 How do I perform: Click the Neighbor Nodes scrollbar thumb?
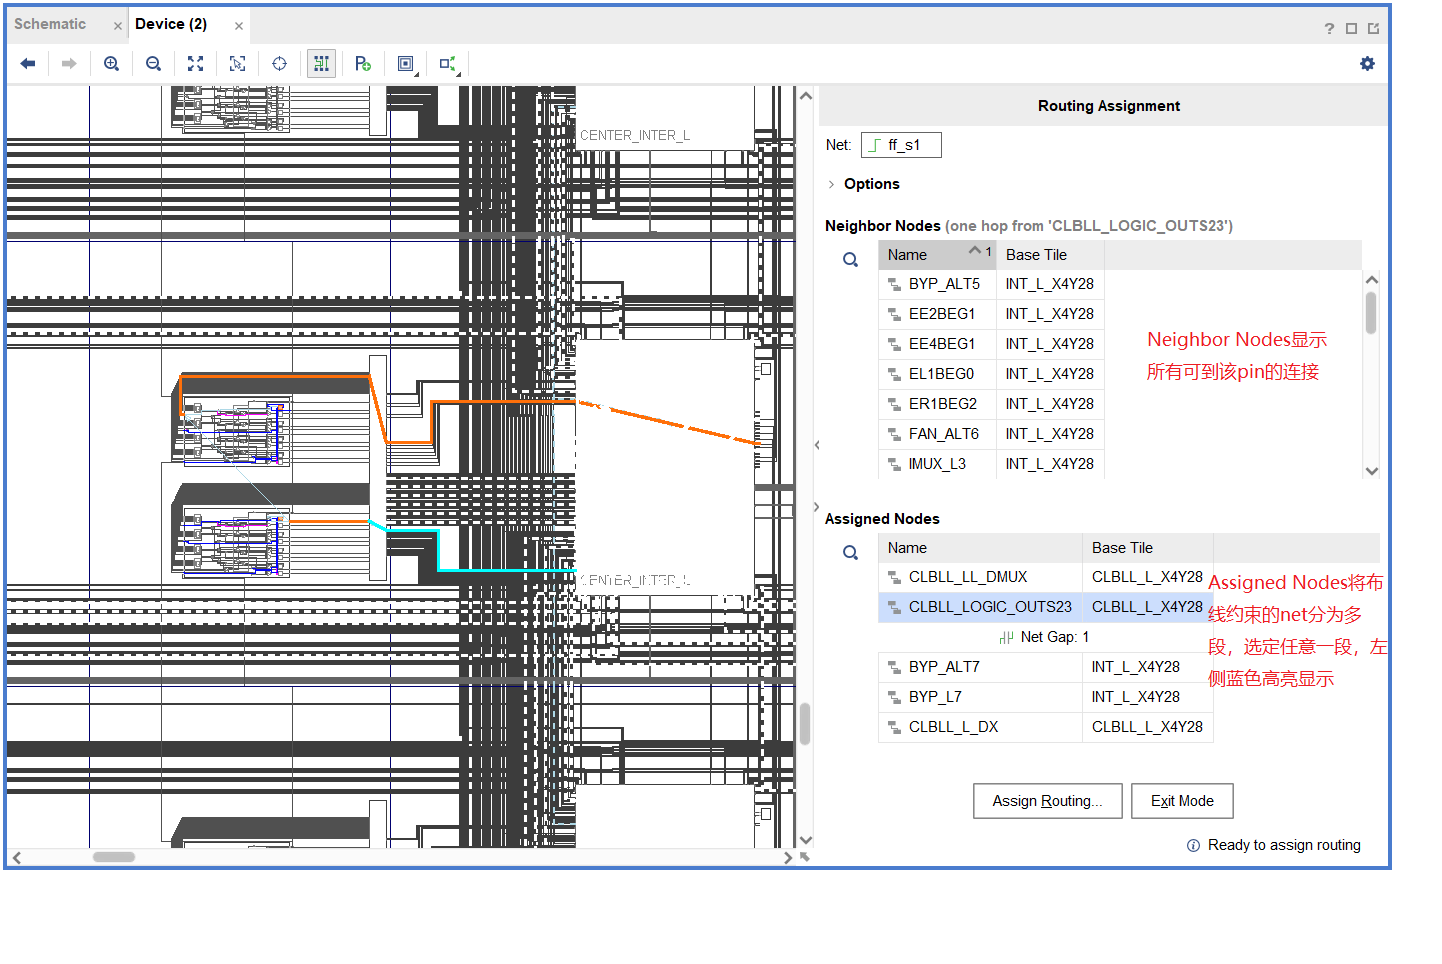pos(1371,312)
